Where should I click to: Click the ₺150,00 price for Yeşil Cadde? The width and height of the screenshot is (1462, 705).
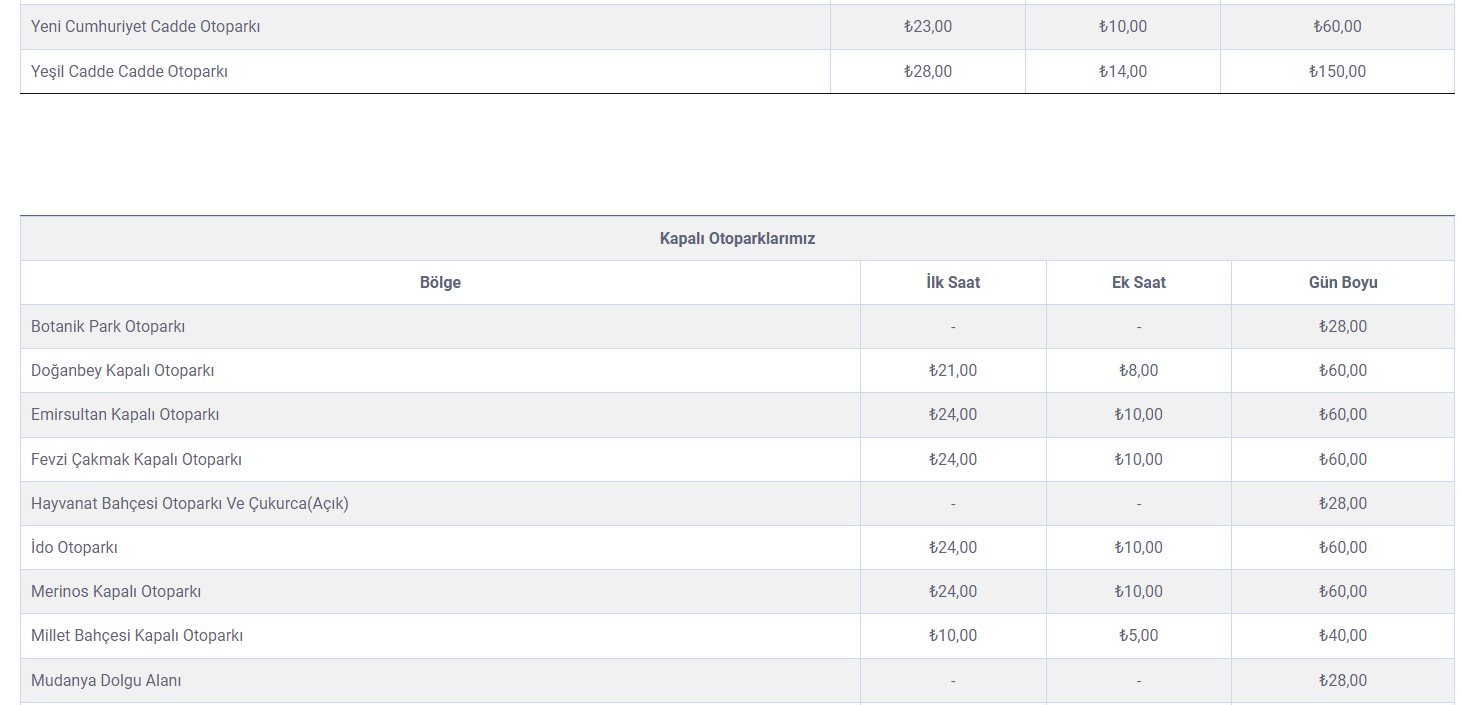[x=1337, y=72]
